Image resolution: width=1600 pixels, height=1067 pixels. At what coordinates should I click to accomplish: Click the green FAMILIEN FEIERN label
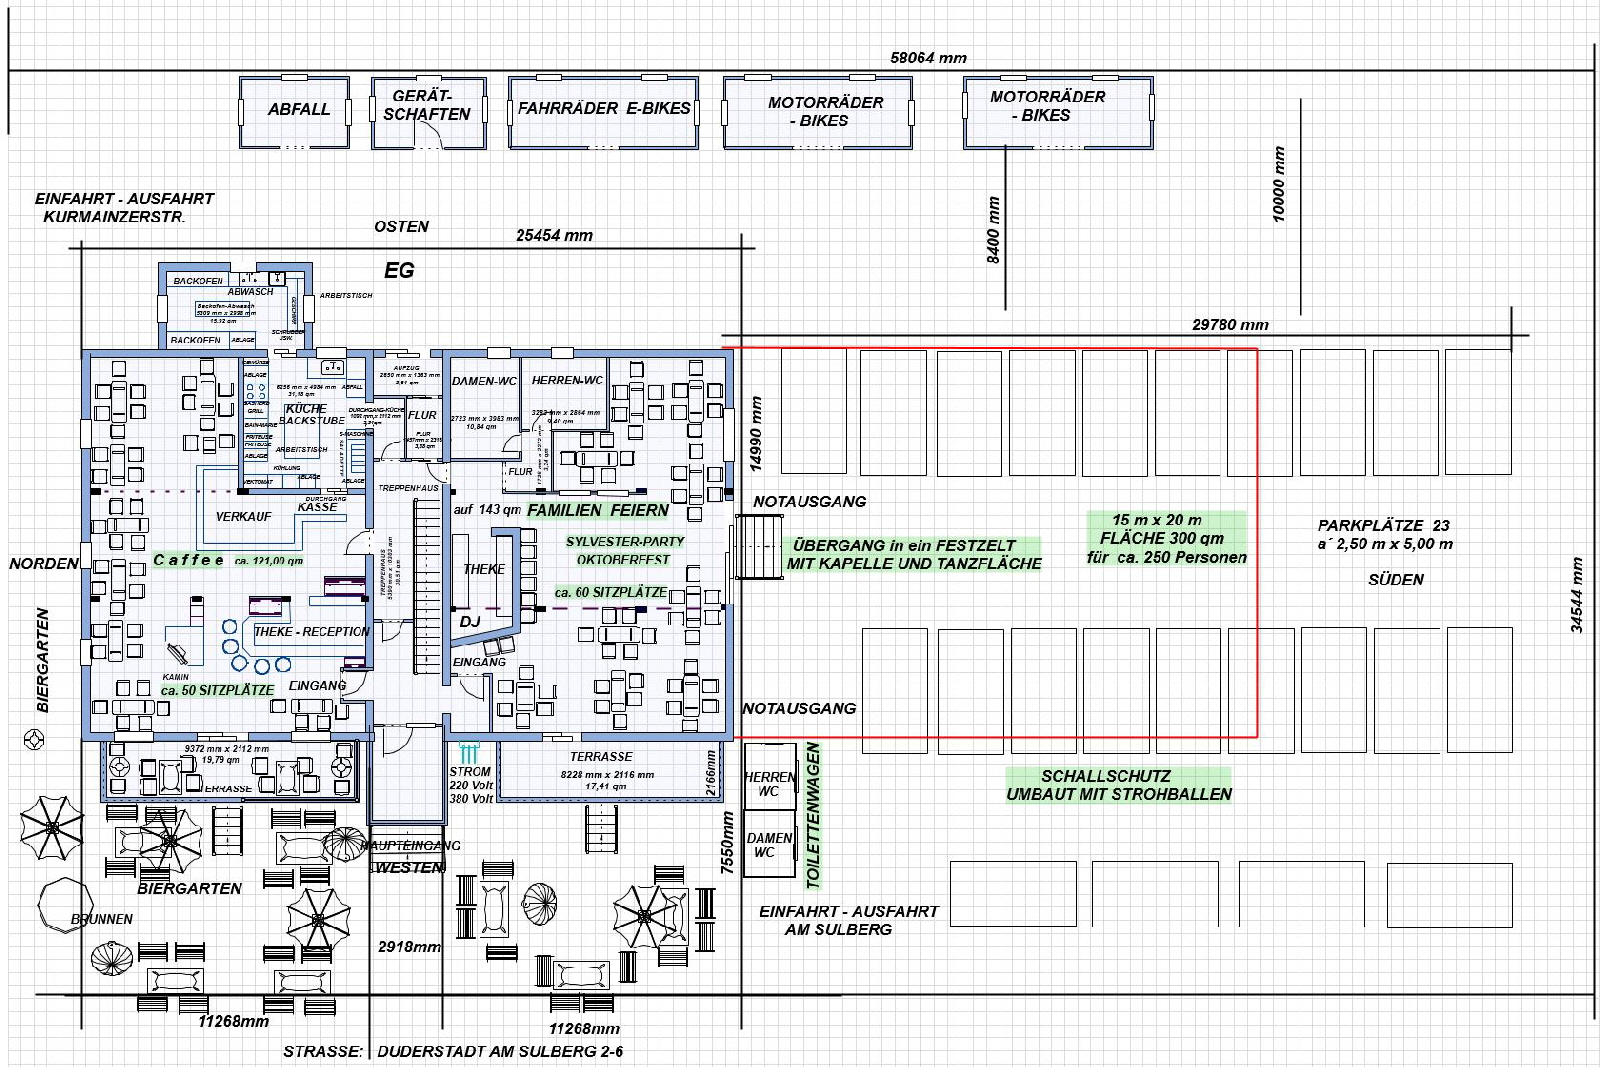(598, 510)
